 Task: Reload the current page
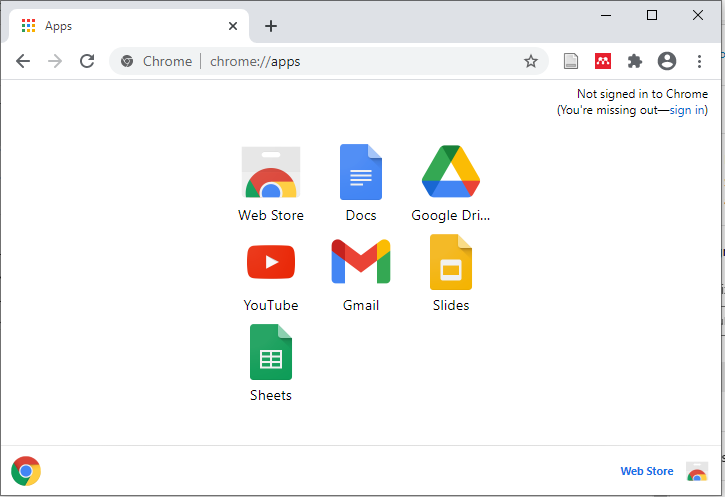tap(87, 61)
